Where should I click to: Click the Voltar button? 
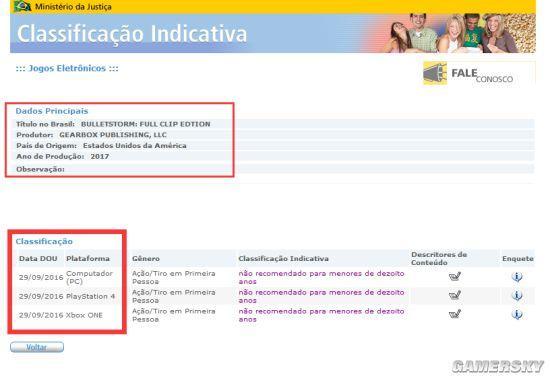click(x=37, y=347)
